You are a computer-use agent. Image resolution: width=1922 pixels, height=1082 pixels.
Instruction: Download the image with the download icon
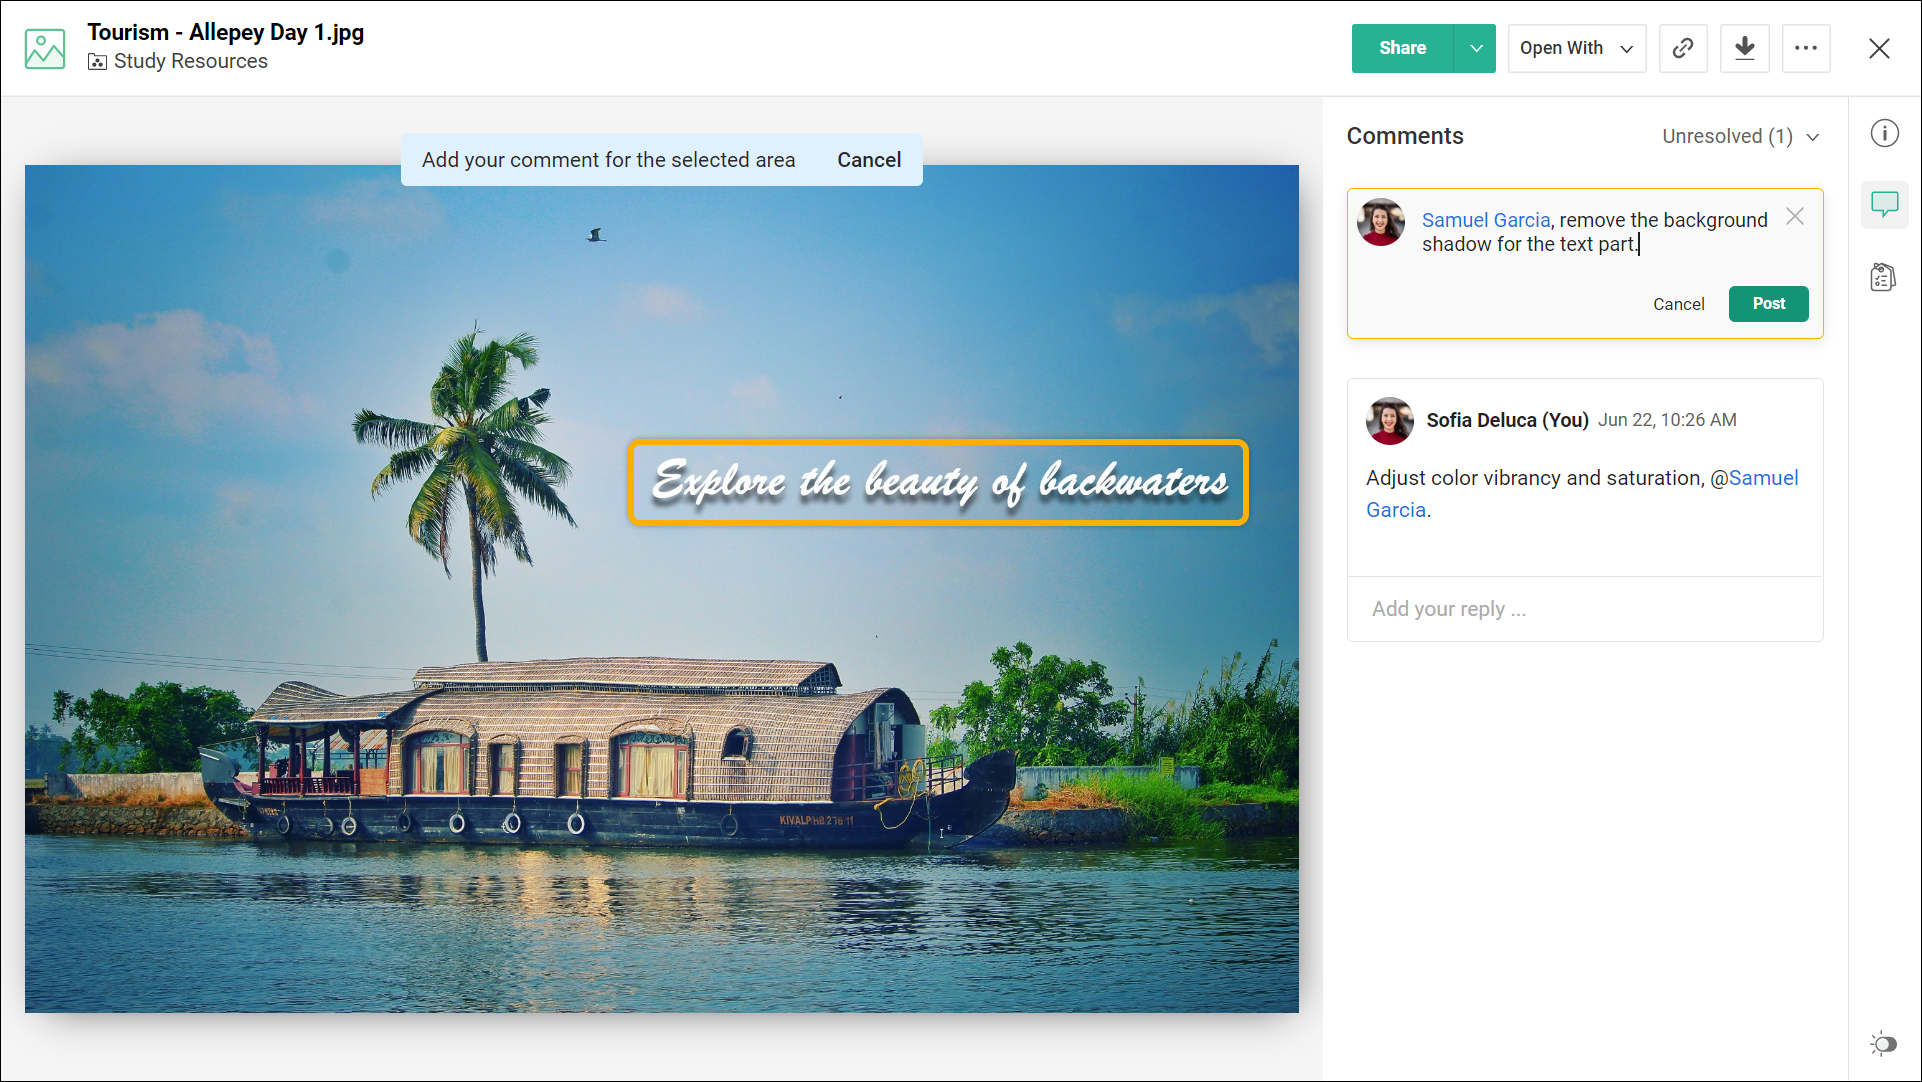(x=1745, y=48)
